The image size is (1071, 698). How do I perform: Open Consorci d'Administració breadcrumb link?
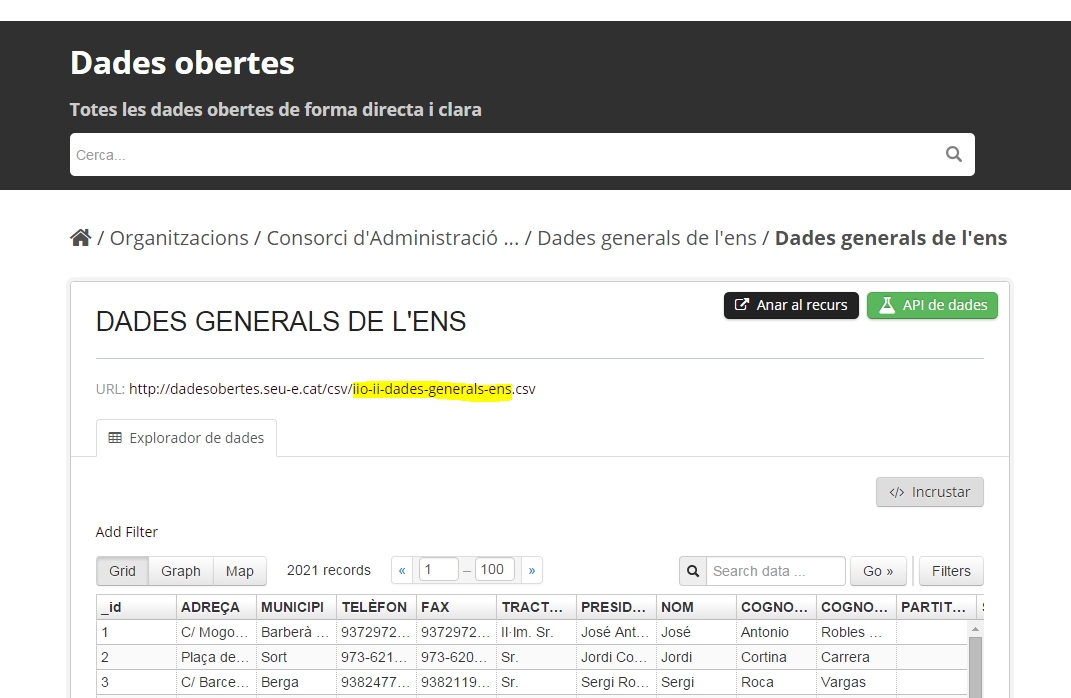(392, 238)
